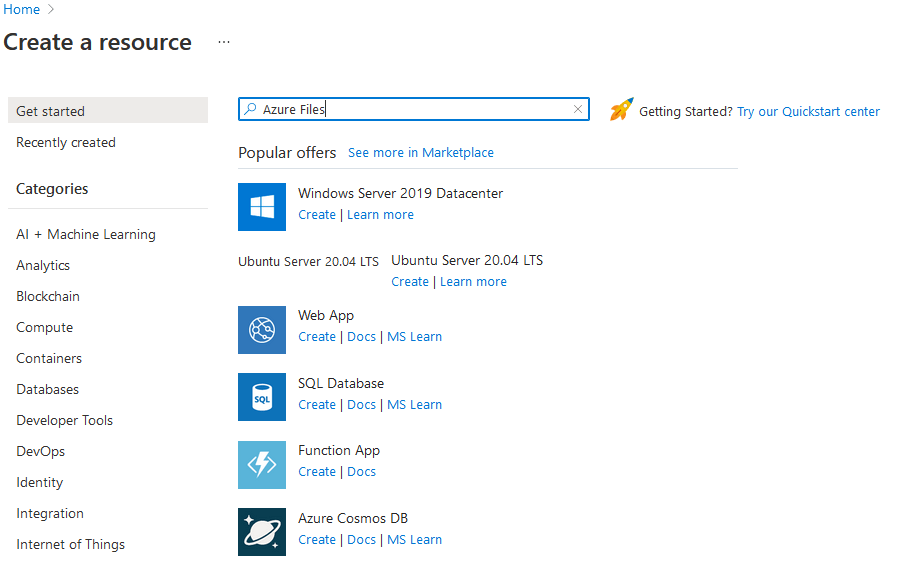
Task: Open the ellipsis more options menu
Action: 224,42
